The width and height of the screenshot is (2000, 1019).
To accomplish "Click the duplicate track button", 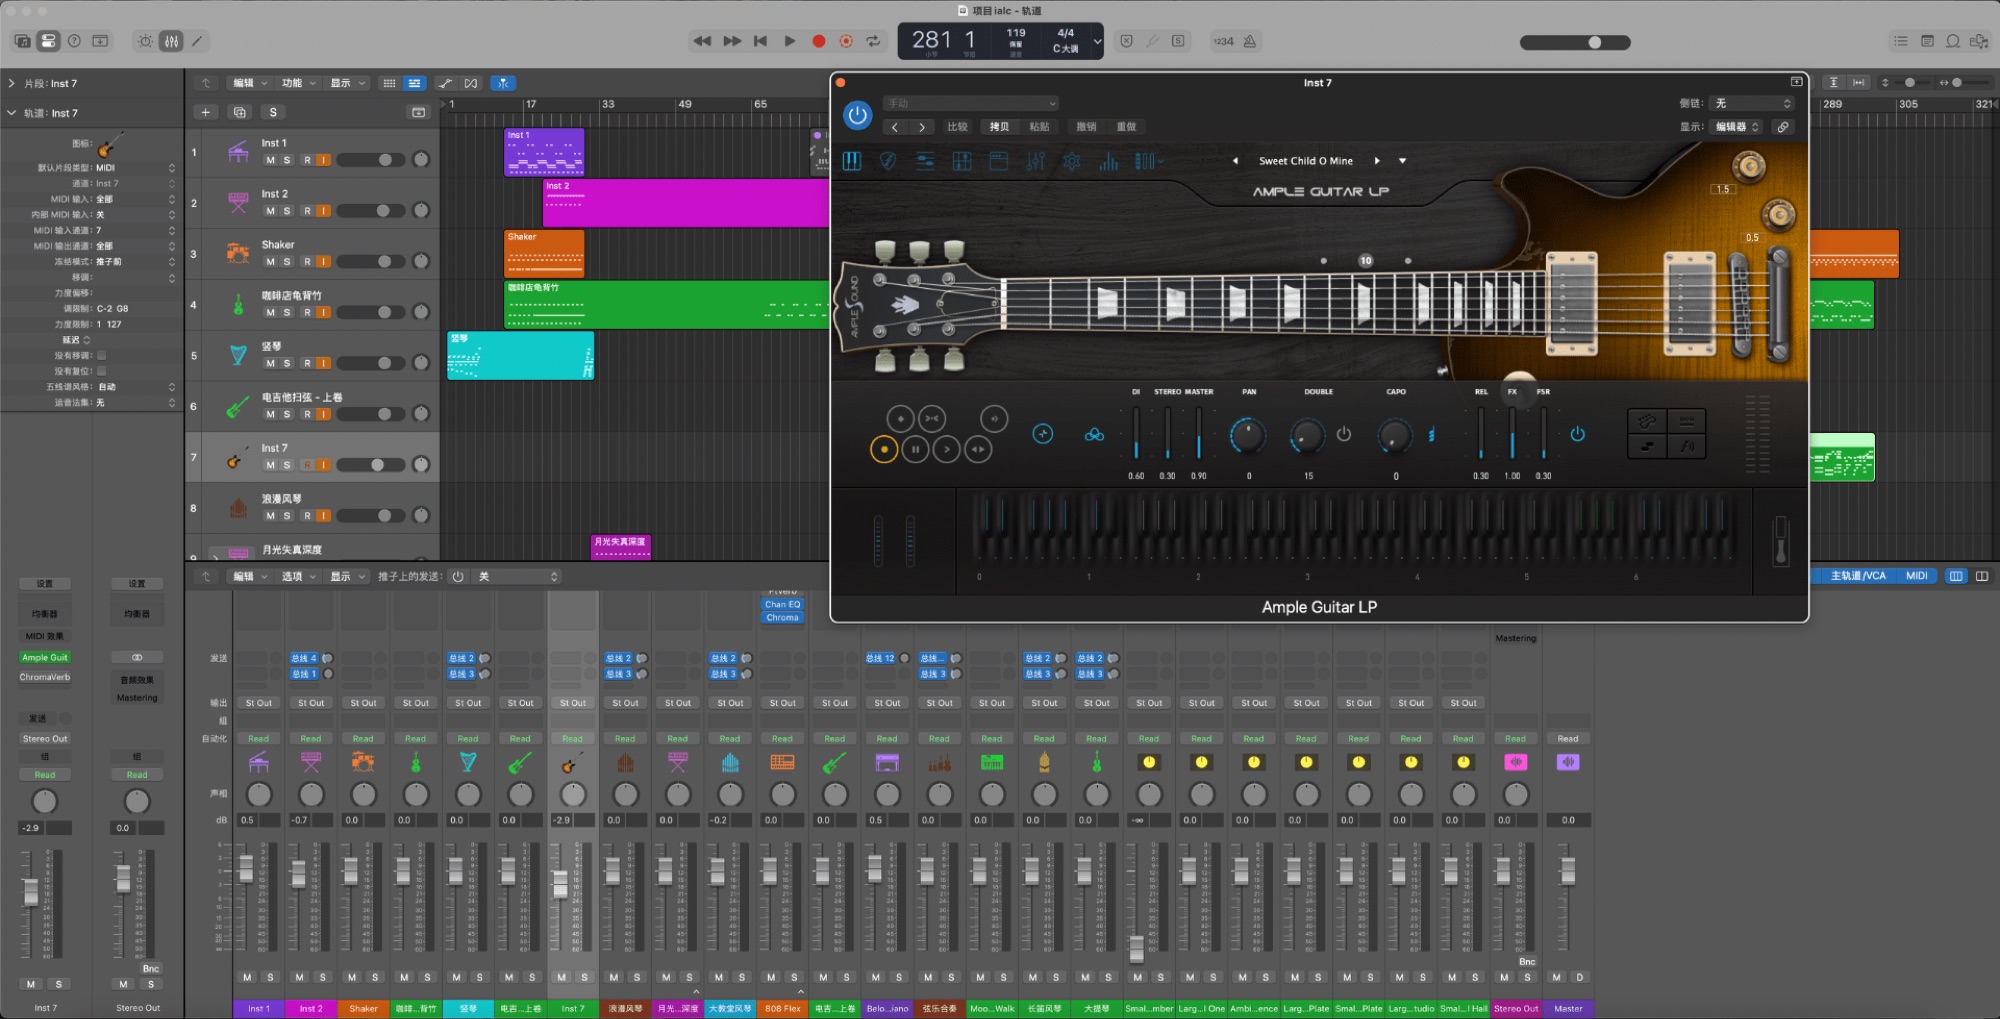I will [239, 112].
